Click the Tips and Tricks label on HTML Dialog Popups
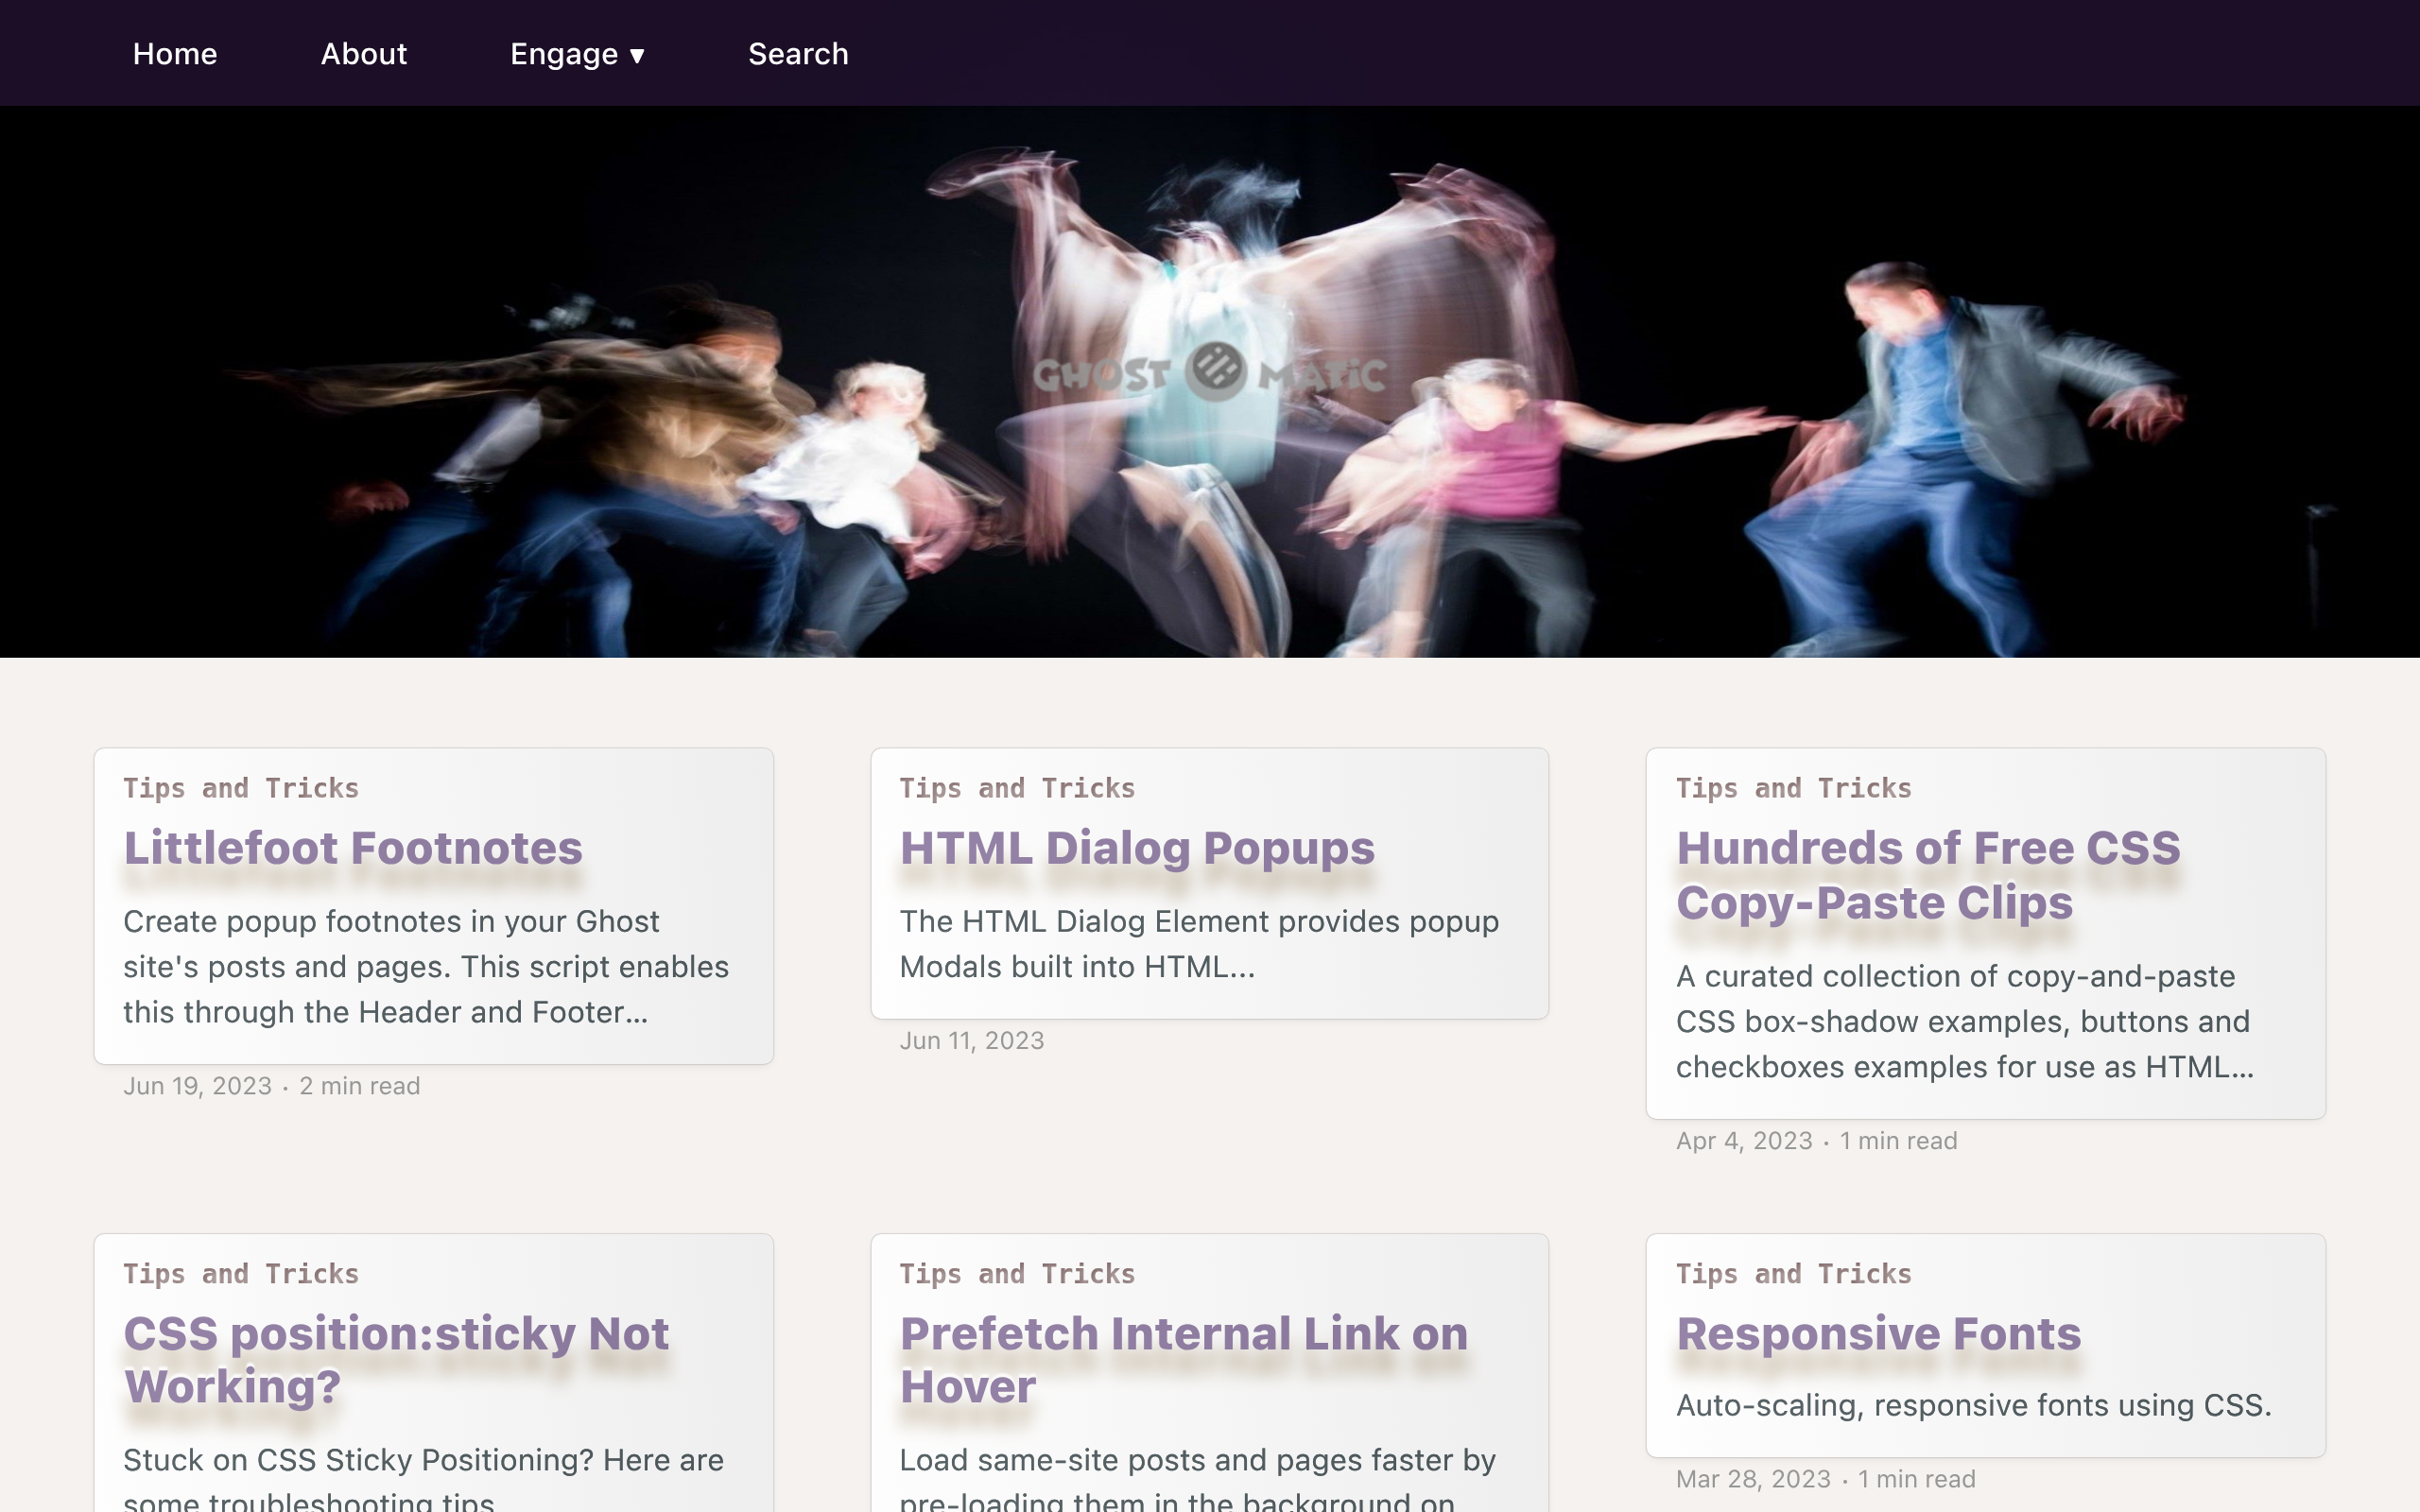 click(1017, 788)
